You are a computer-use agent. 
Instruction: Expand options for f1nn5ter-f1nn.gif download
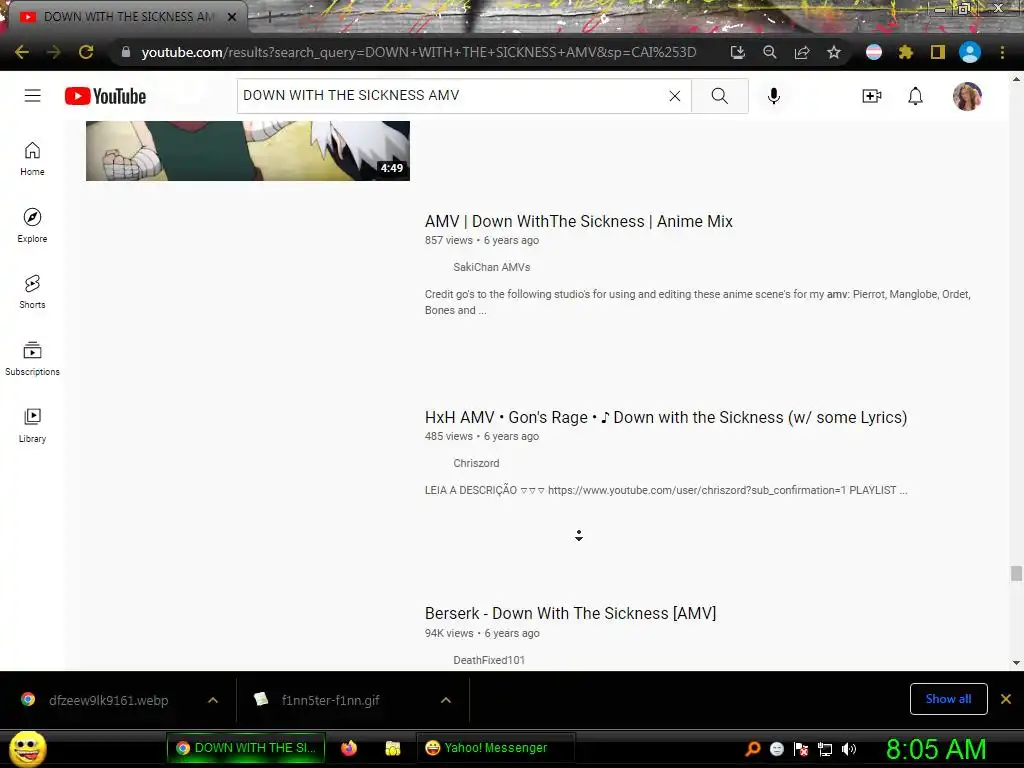[446, 700]
